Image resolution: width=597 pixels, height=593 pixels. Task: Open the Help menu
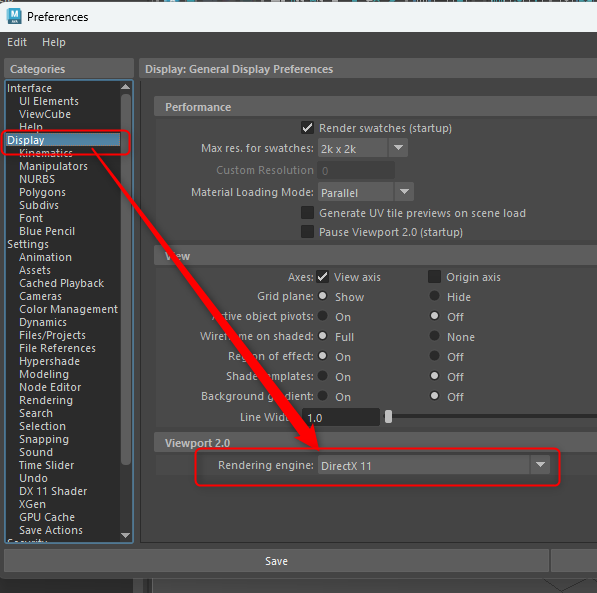click(54, 42)
